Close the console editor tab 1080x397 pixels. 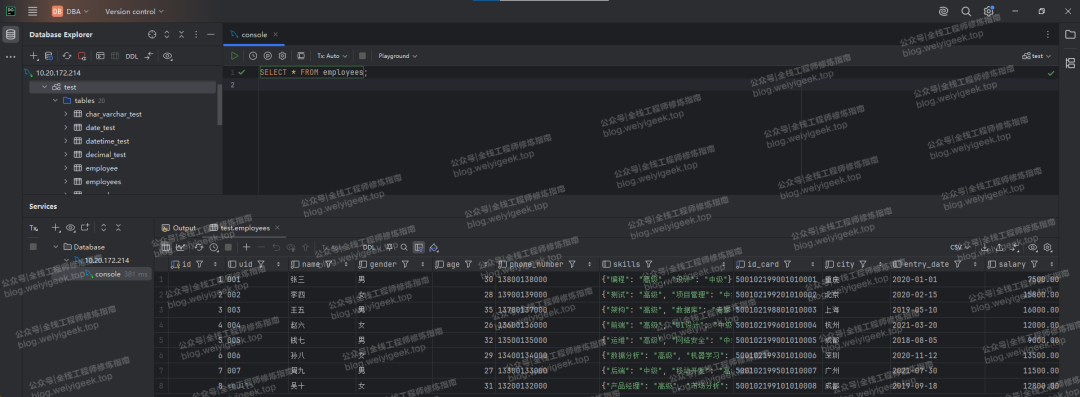pos(276,34)
